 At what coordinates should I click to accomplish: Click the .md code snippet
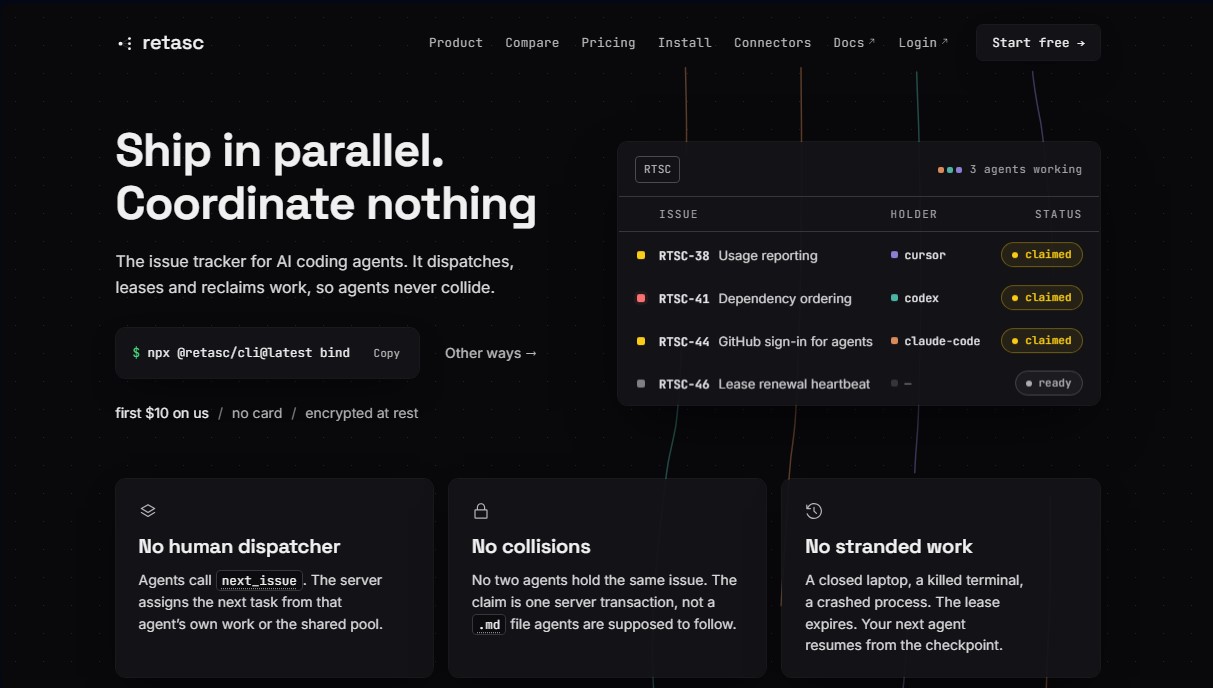click(489, 625)
